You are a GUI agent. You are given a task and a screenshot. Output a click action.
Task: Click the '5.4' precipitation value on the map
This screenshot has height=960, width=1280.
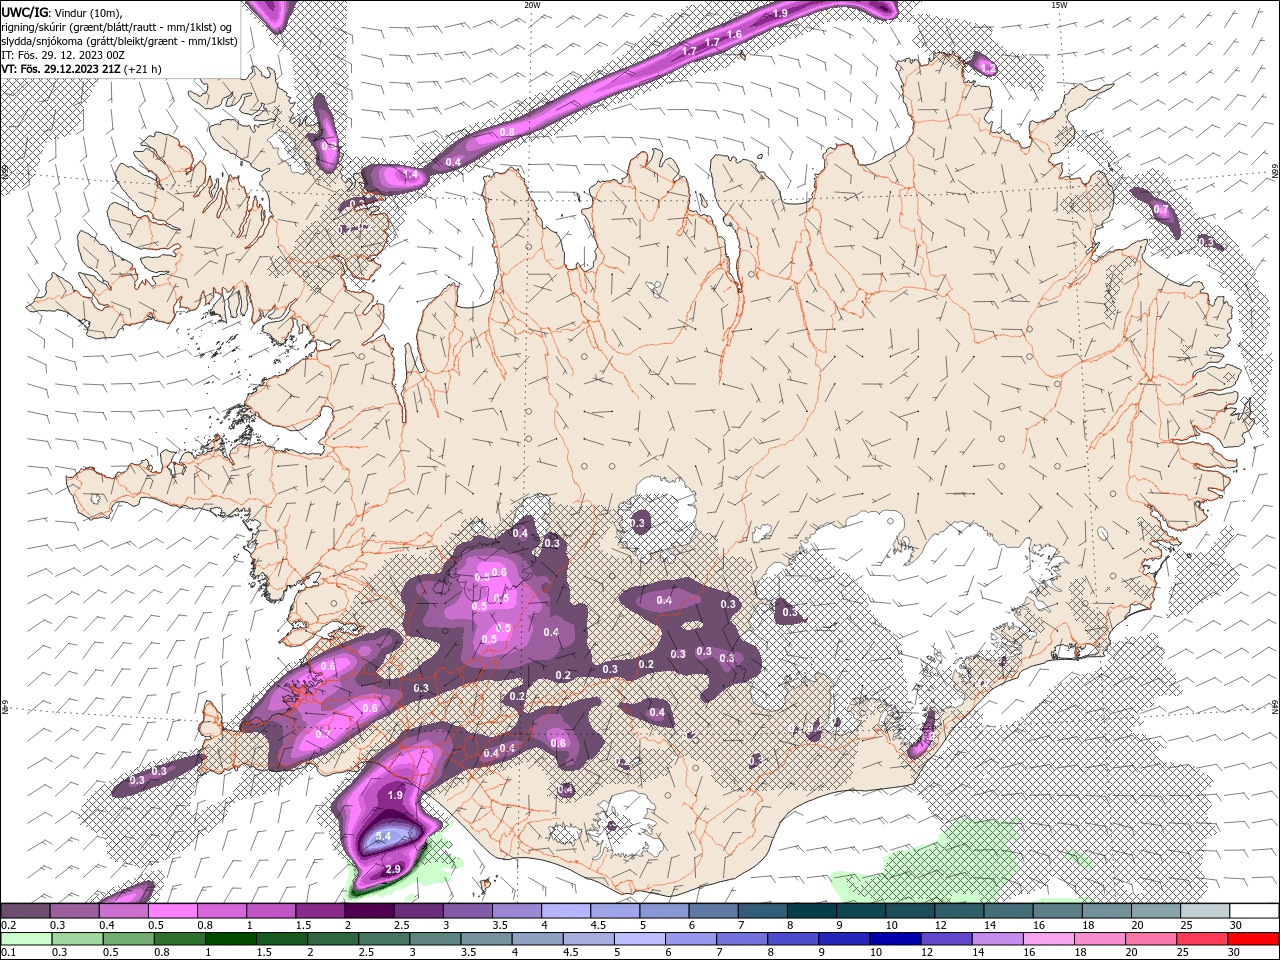coord(382,835)
